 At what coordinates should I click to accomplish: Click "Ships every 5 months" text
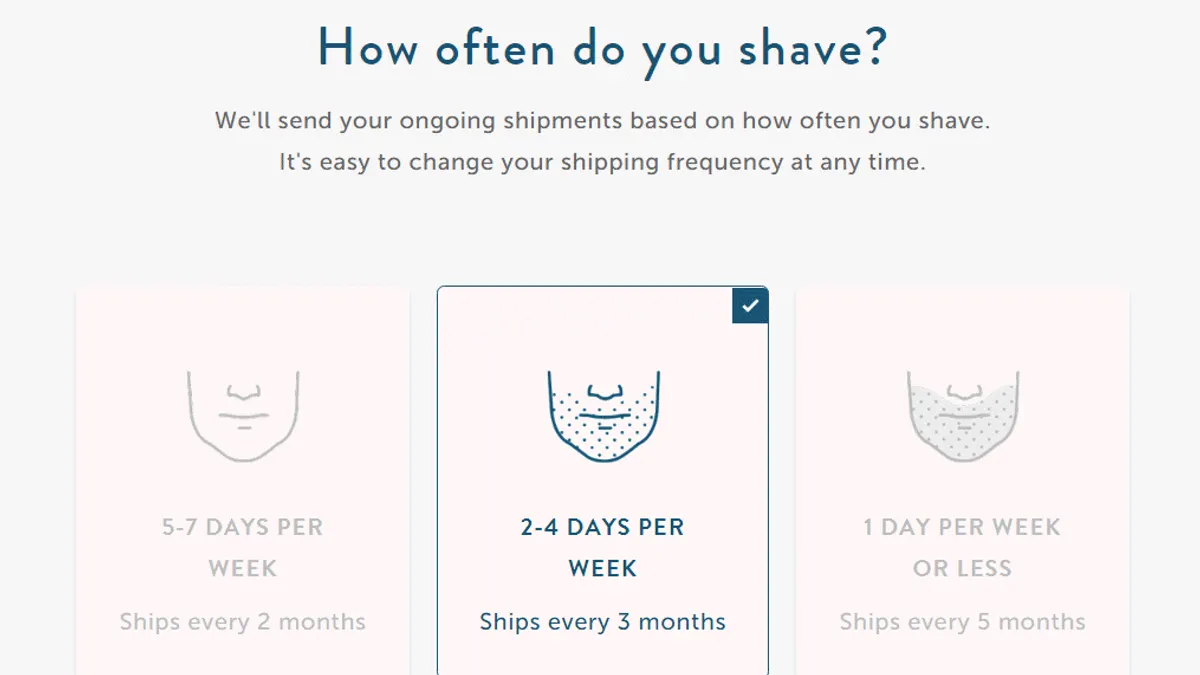point(963,622)
